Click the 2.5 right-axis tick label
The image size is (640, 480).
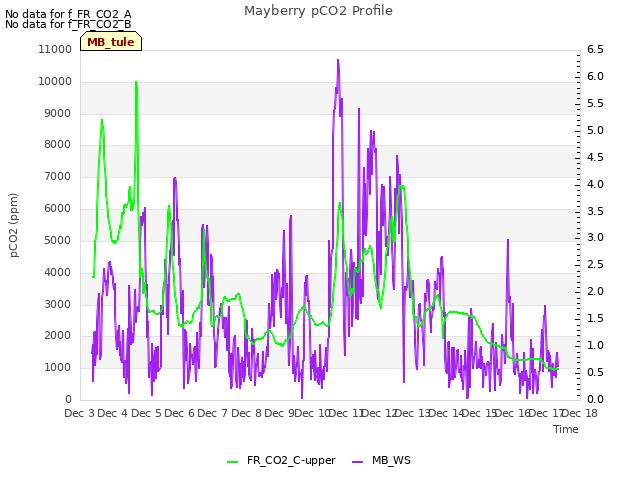click(595, 264)
